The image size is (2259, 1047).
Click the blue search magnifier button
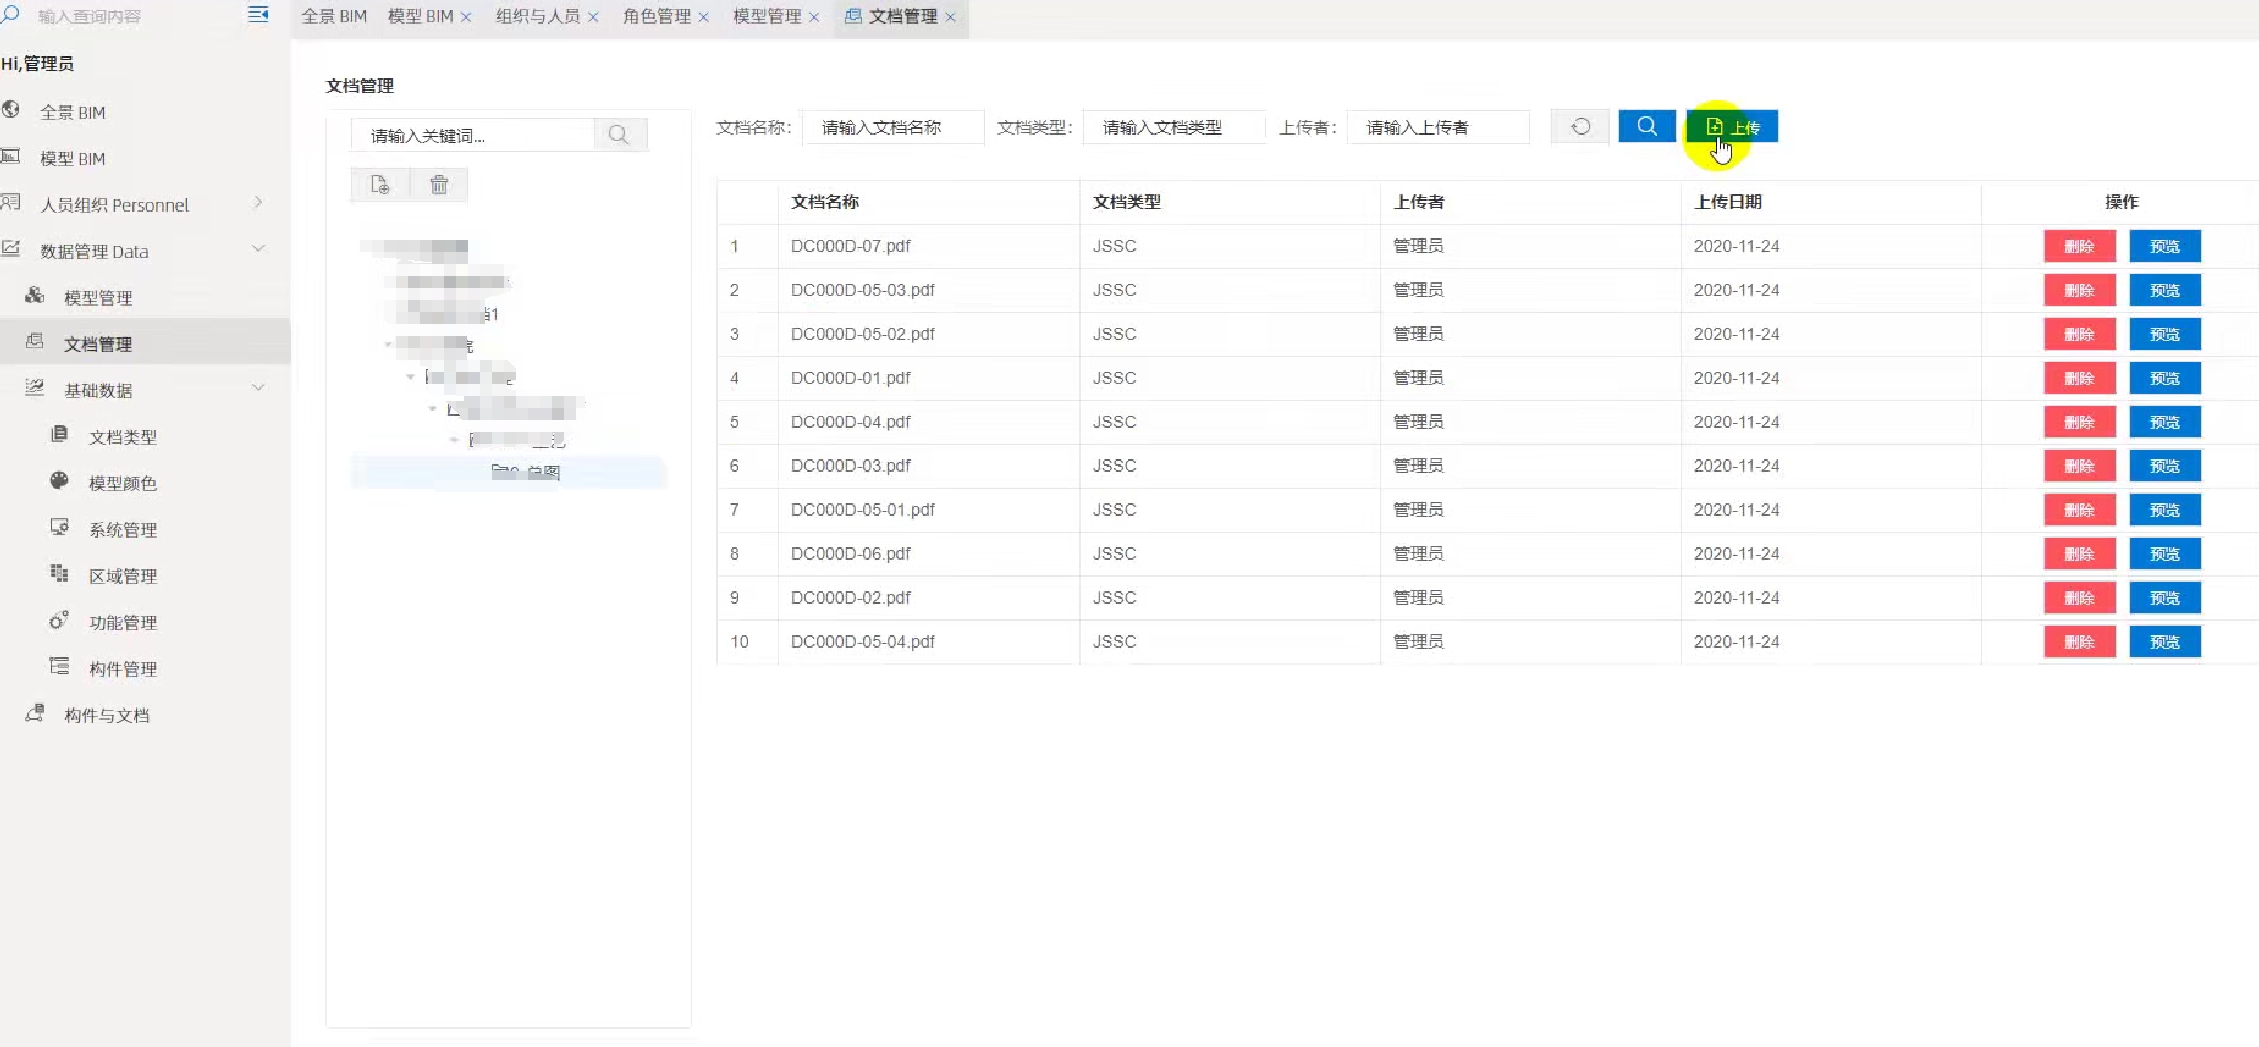1646,127
